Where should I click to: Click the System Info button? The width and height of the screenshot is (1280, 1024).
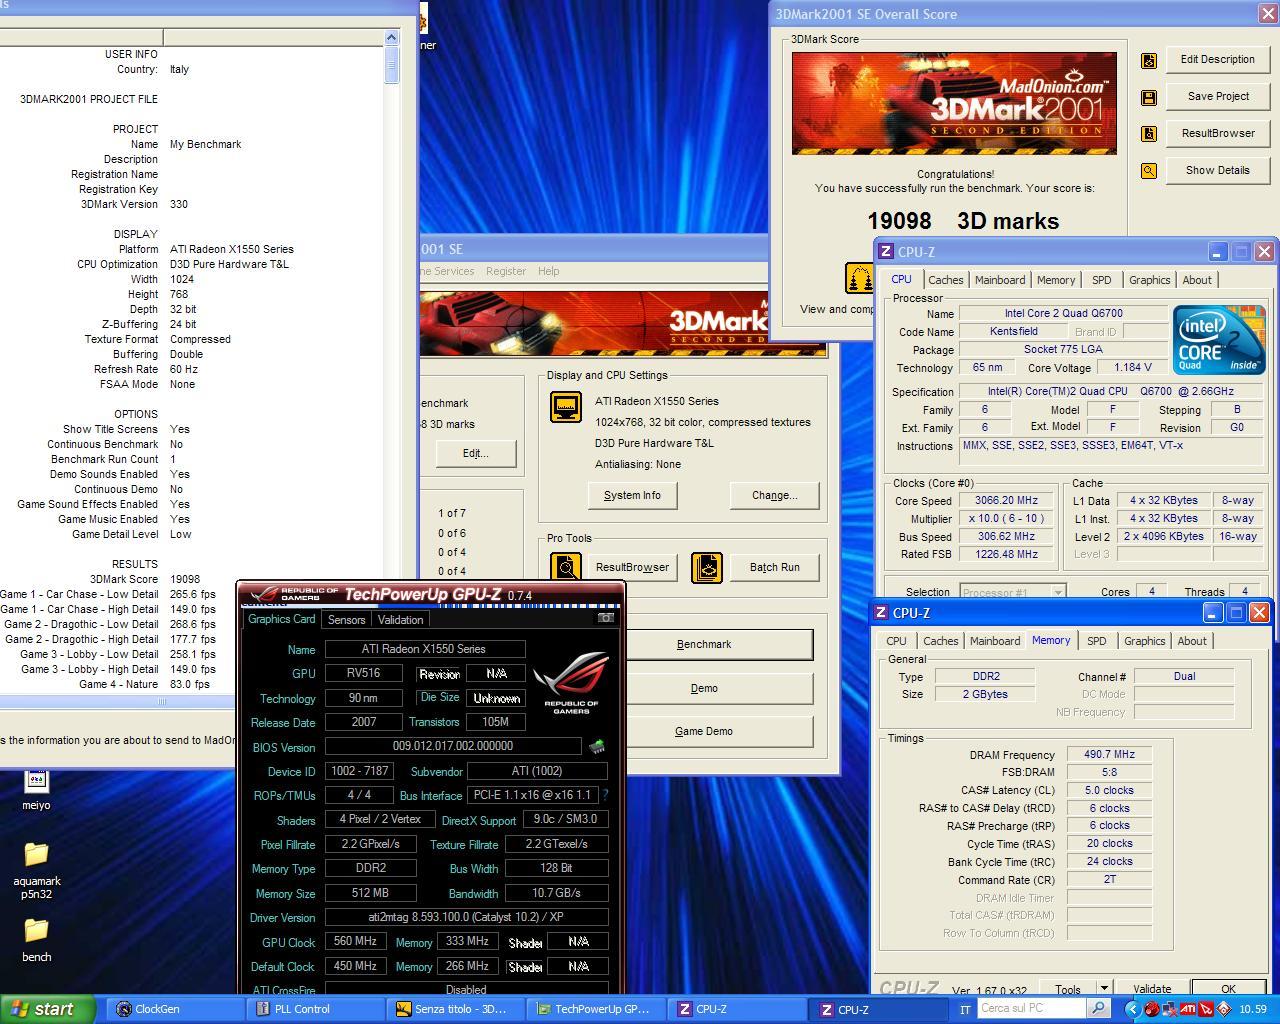[632, 495]
